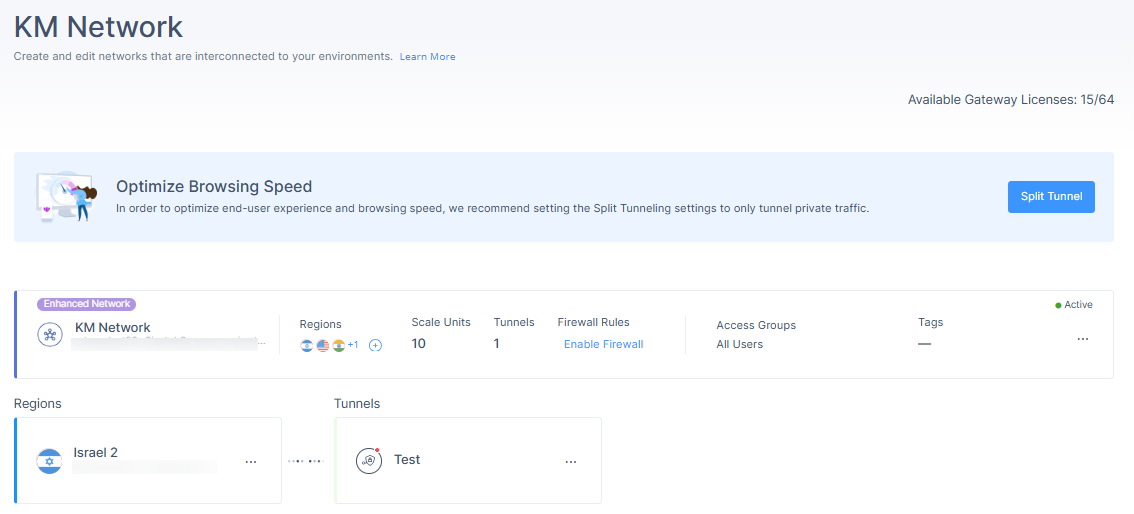
Task: Click the Test tunnel shield icon
Action: pos(368,461)
